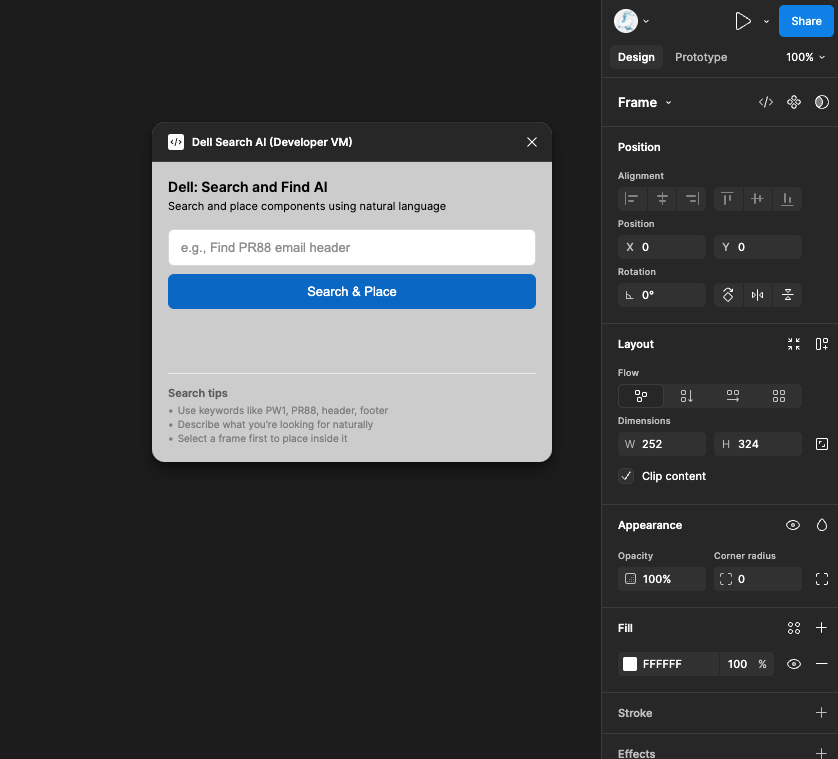Click the 'Search tips' heading
Screen dimensions: 838x759
point(198,393)
